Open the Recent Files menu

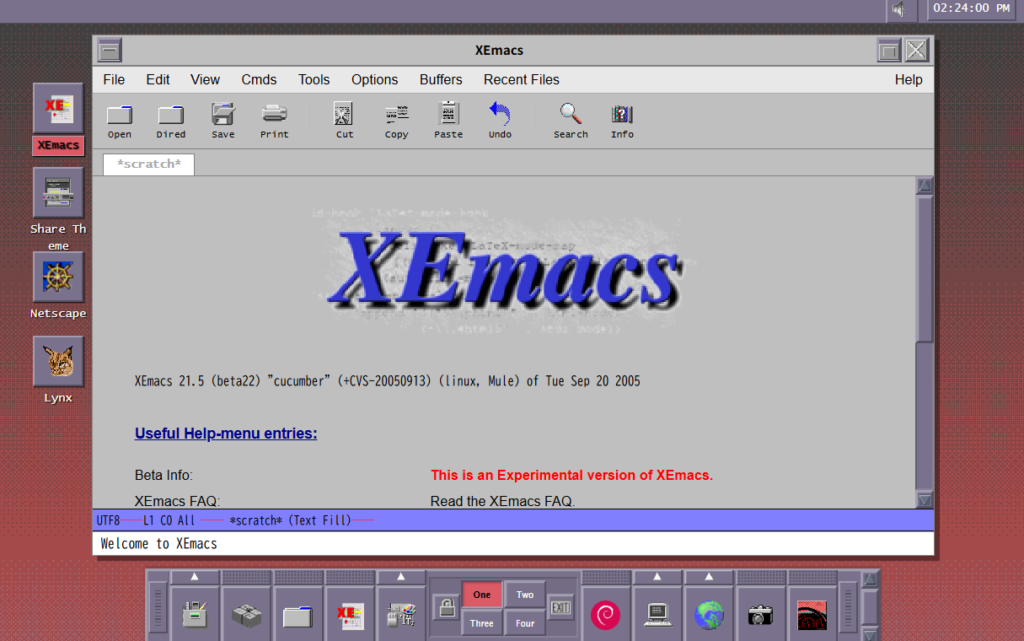(521, 80)
